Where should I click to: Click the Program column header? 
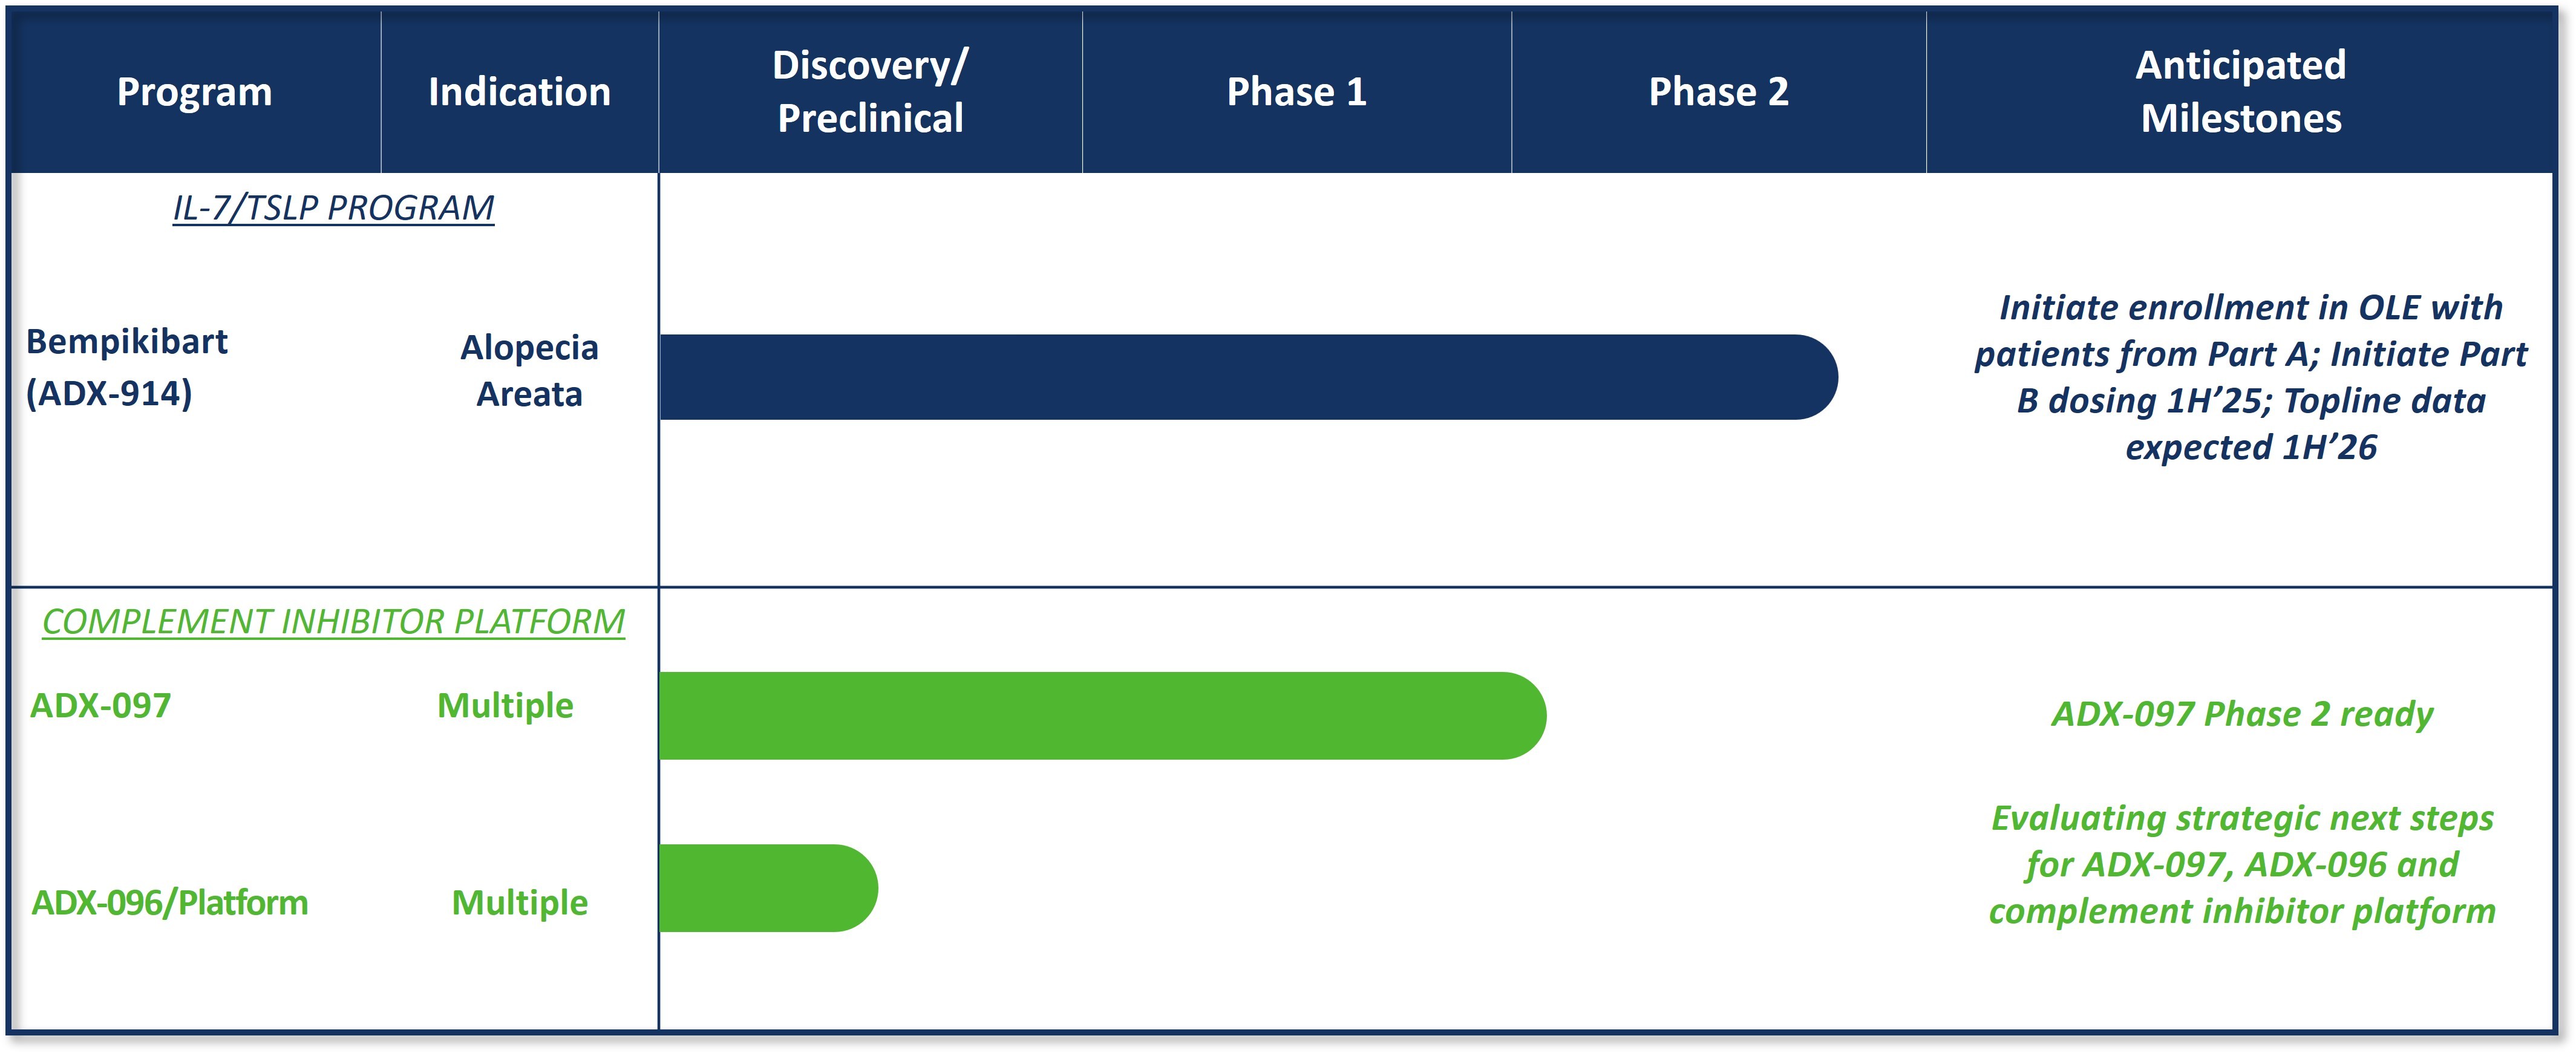point(194,92)
